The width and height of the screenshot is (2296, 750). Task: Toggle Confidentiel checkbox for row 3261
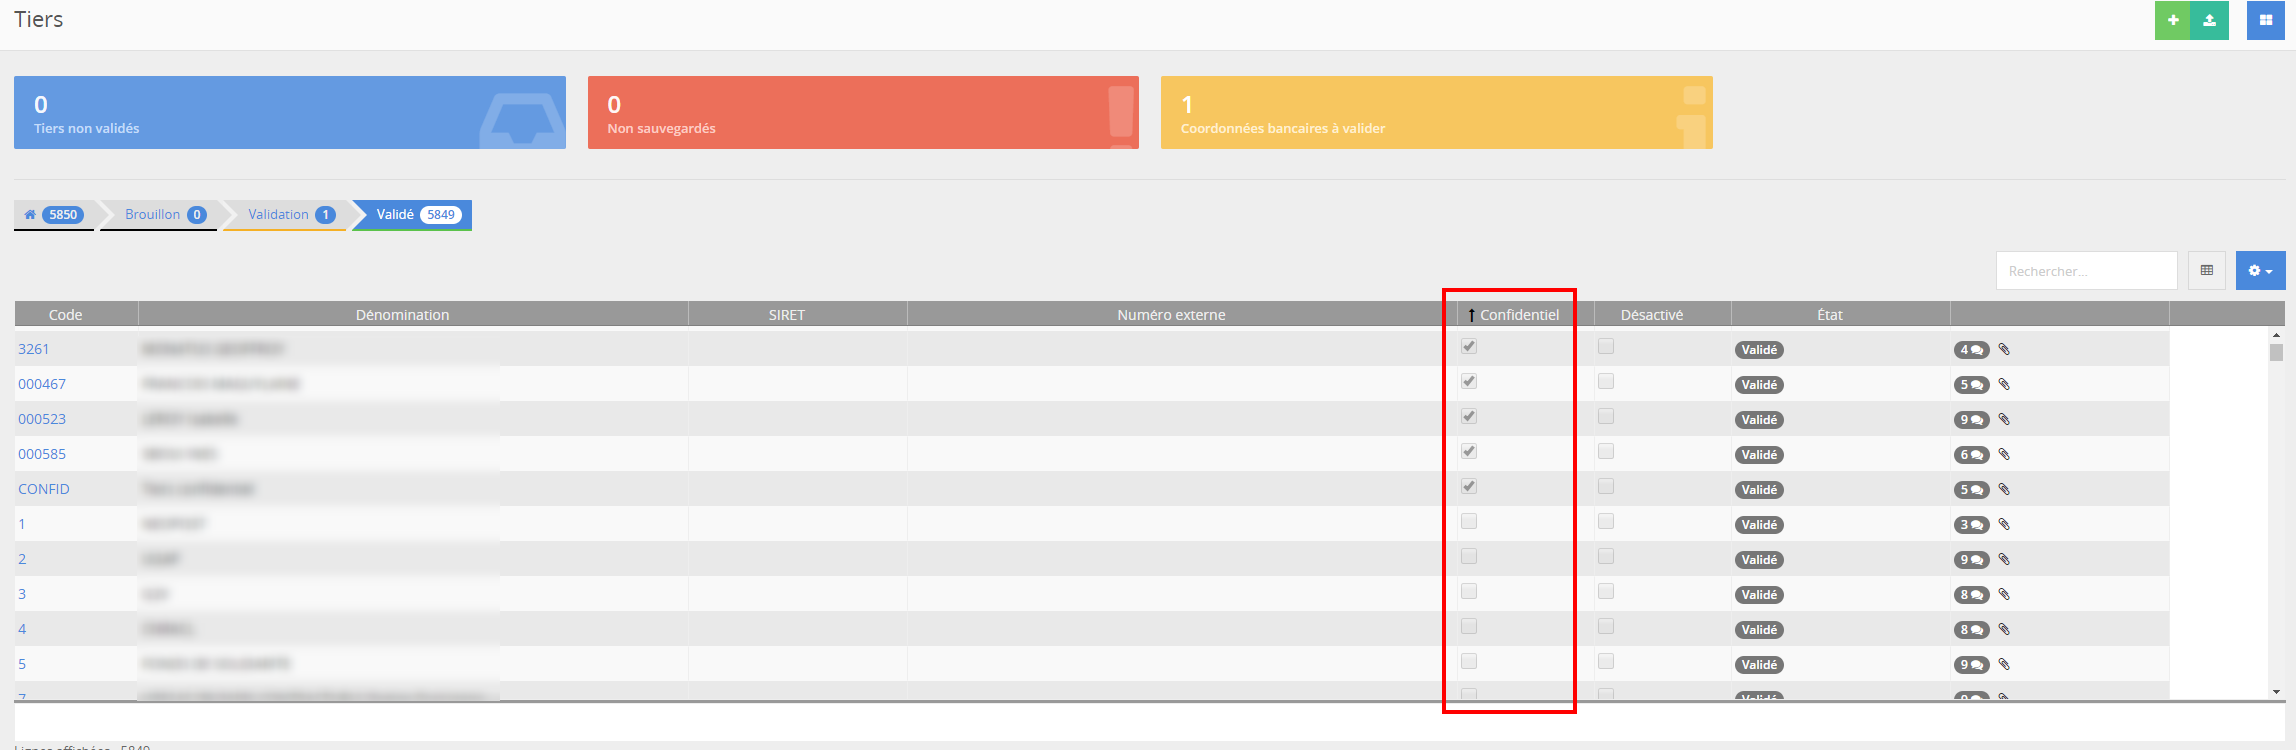coord(1469,347)
